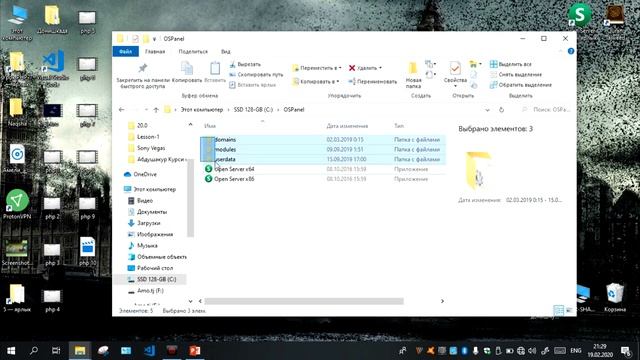Open the File tab

coord(126,51)
